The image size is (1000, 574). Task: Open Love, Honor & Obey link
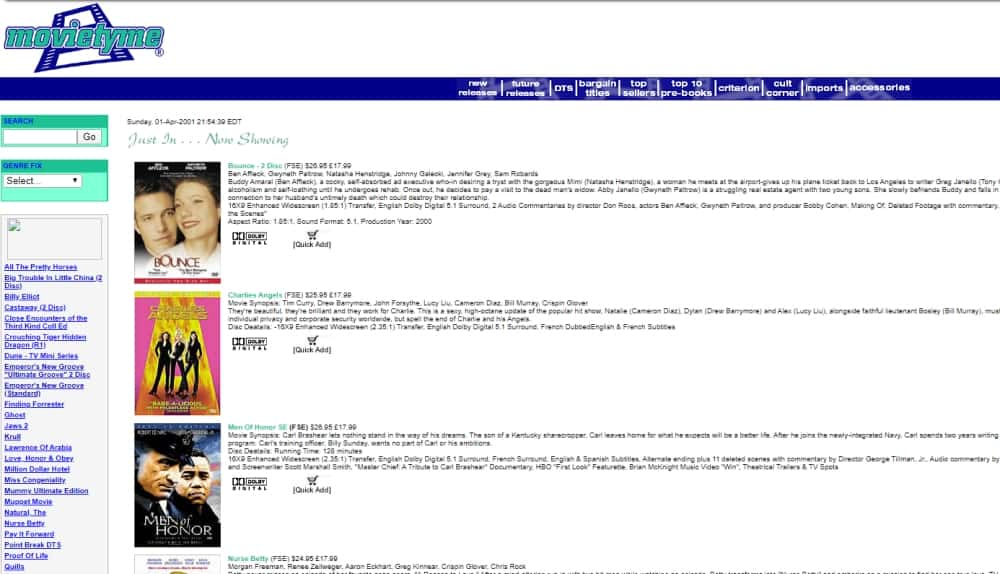coord(39,459)
